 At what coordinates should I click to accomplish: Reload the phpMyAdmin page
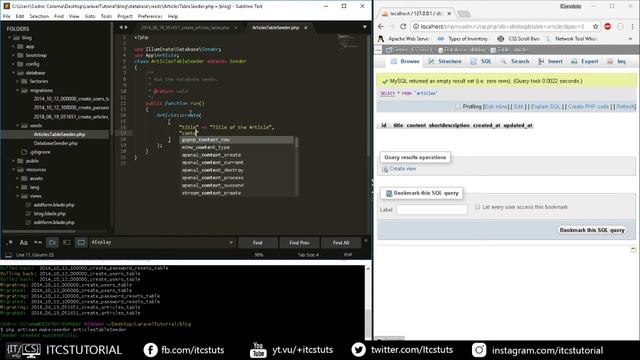(x=403, y=27)
